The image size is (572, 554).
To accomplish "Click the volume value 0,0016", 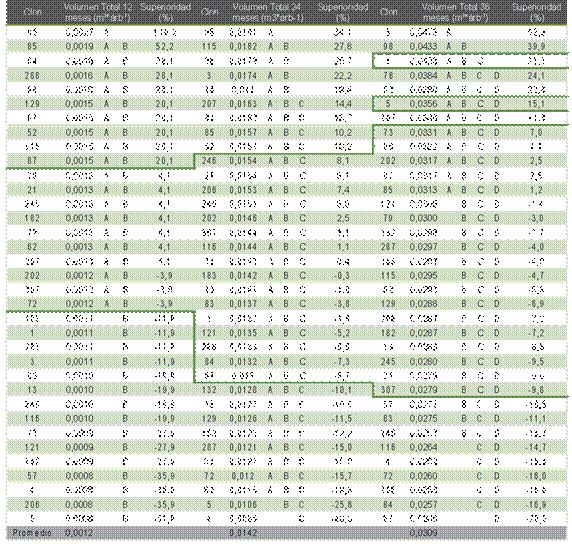I will click(80, 75).
